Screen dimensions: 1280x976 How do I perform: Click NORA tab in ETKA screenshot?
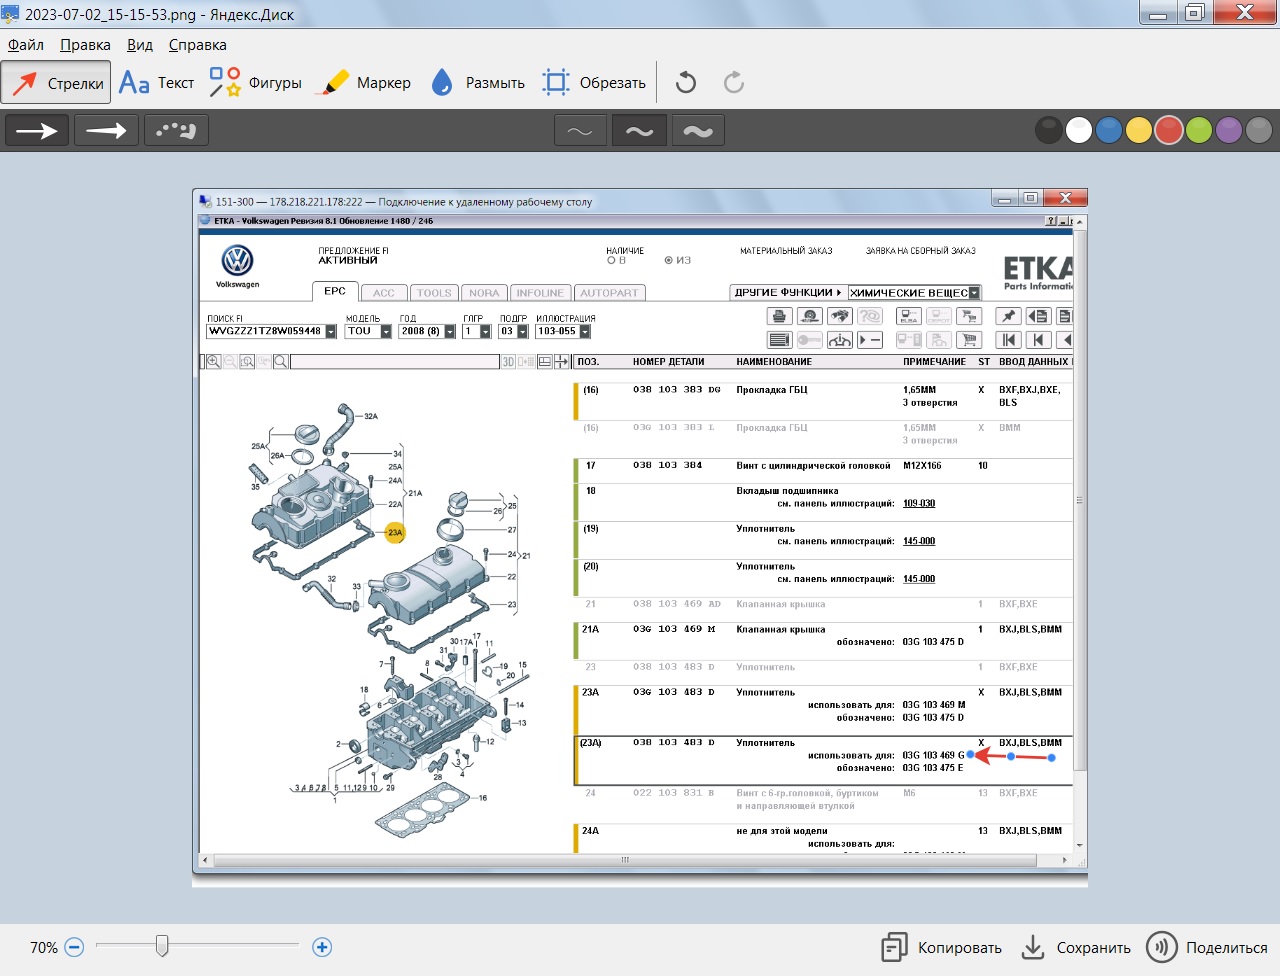pyautogui.click(x=484, y=293)
